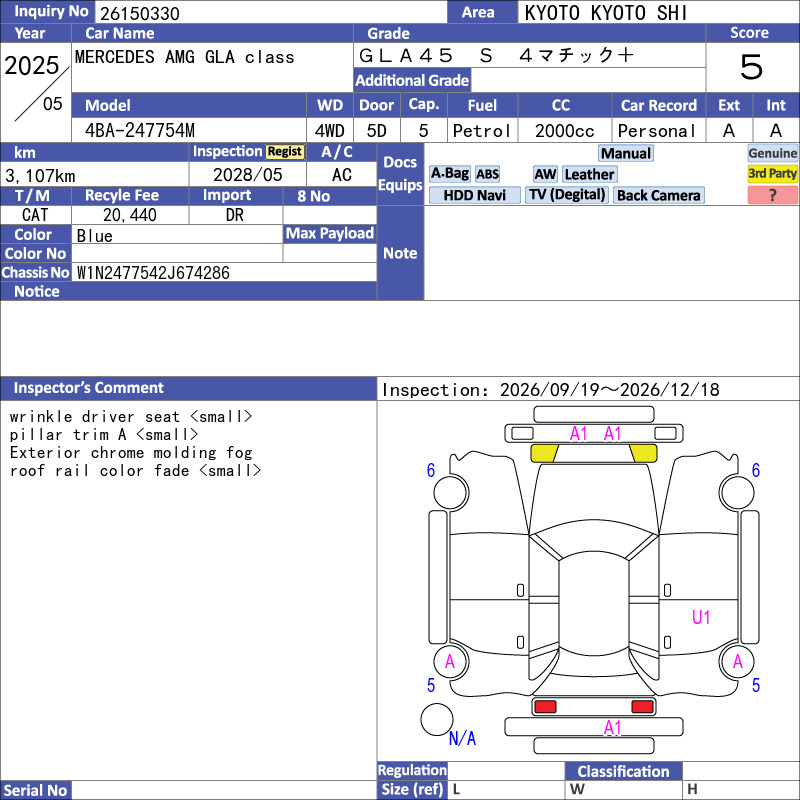Click the TV (Degital) badge
The width and height of the screenshot is (800, 800).
pos(566,195)
